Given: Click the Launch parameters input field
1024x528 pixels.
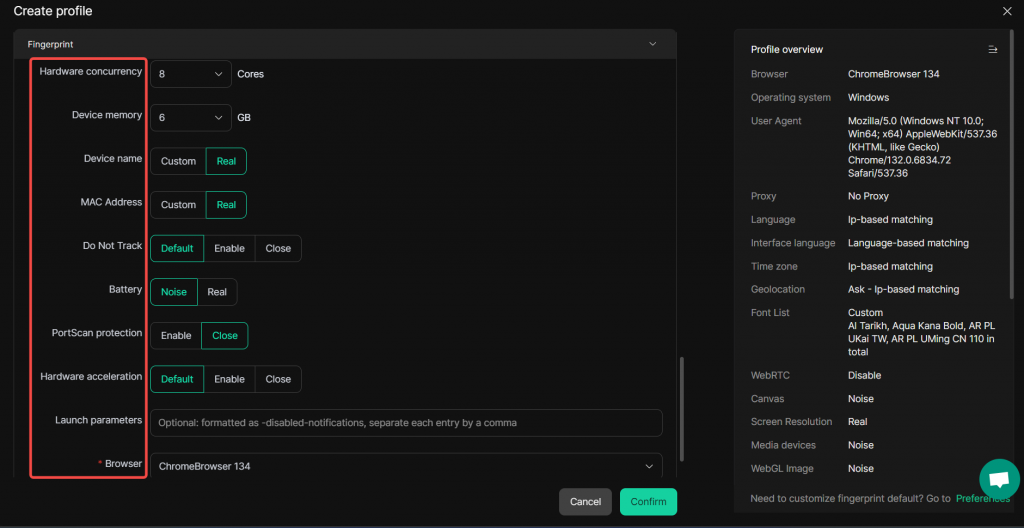Looking at the screenshot, I should coord(405,423).
